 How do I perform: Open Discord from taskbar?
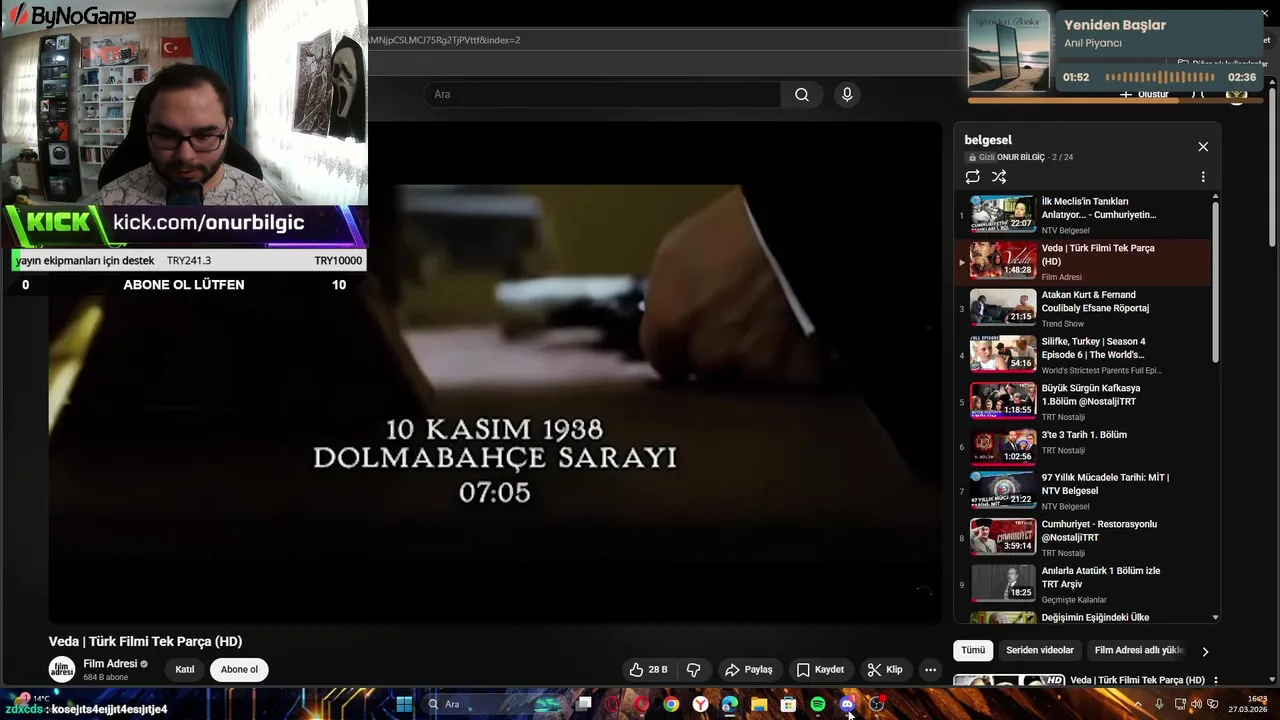click(x=847, y=704)
